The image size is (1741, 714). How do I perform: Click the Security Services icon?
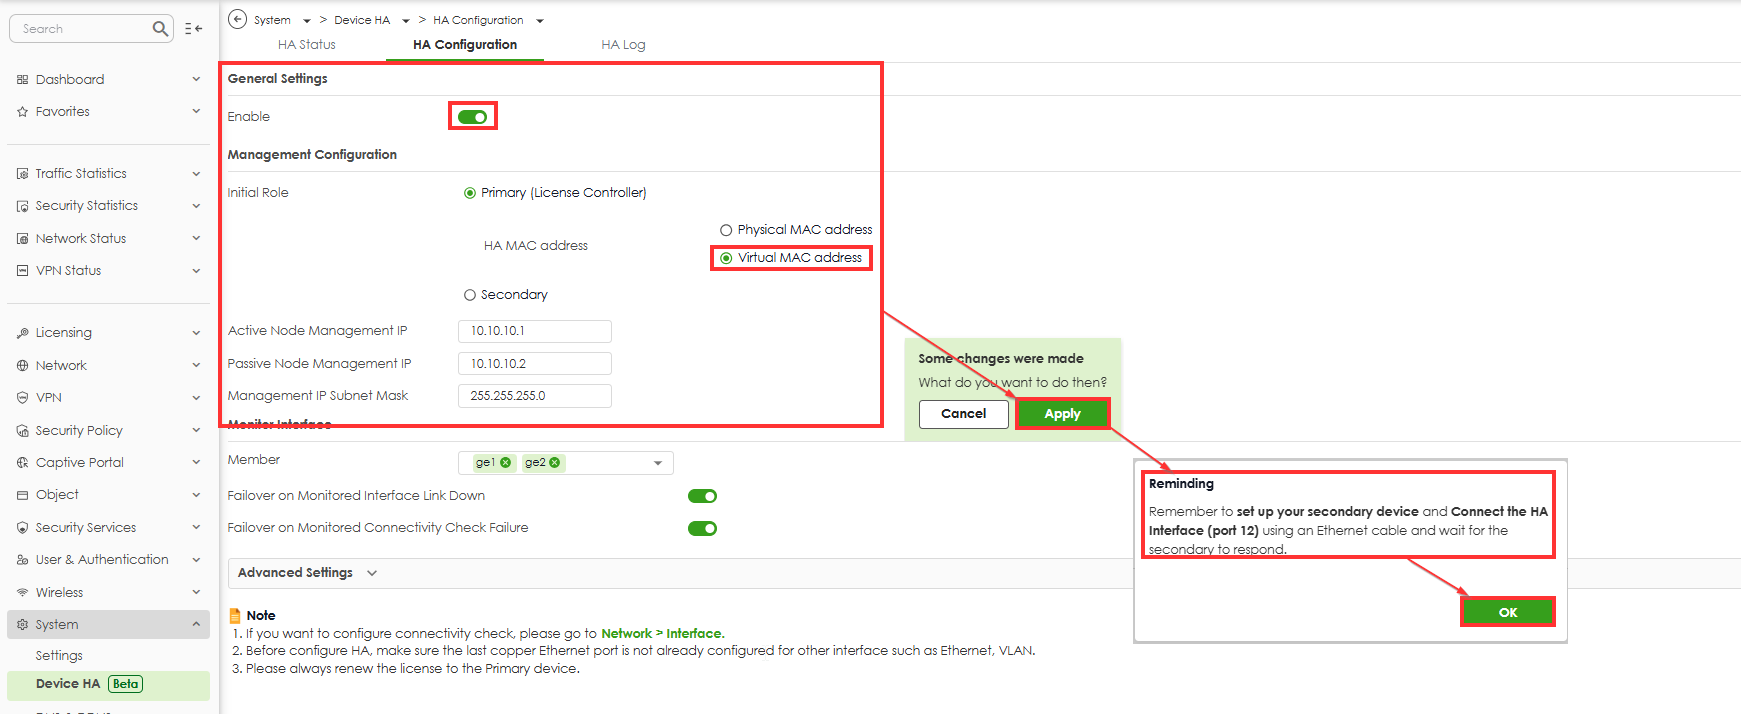[22, 528]
